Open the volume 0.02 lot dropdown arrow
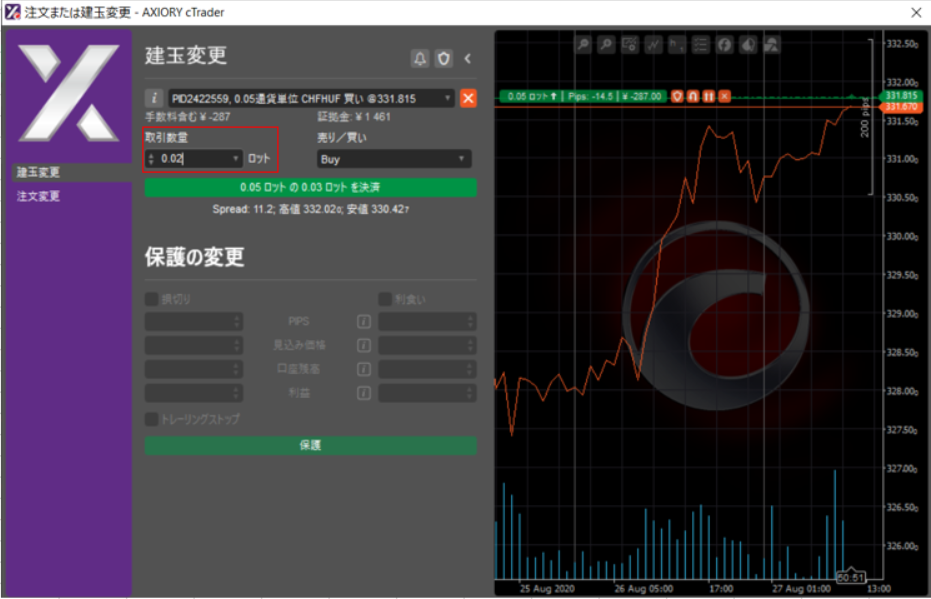931x599 pixels. point(236,159)
